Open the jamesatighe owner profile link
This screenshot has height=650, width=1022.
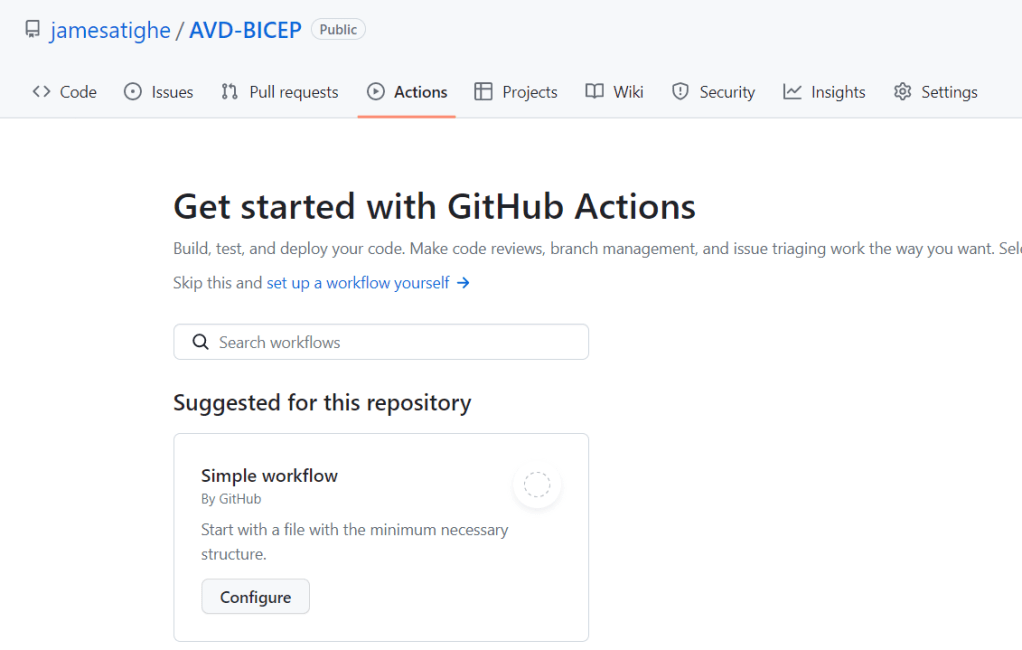(x=110, y=30)
